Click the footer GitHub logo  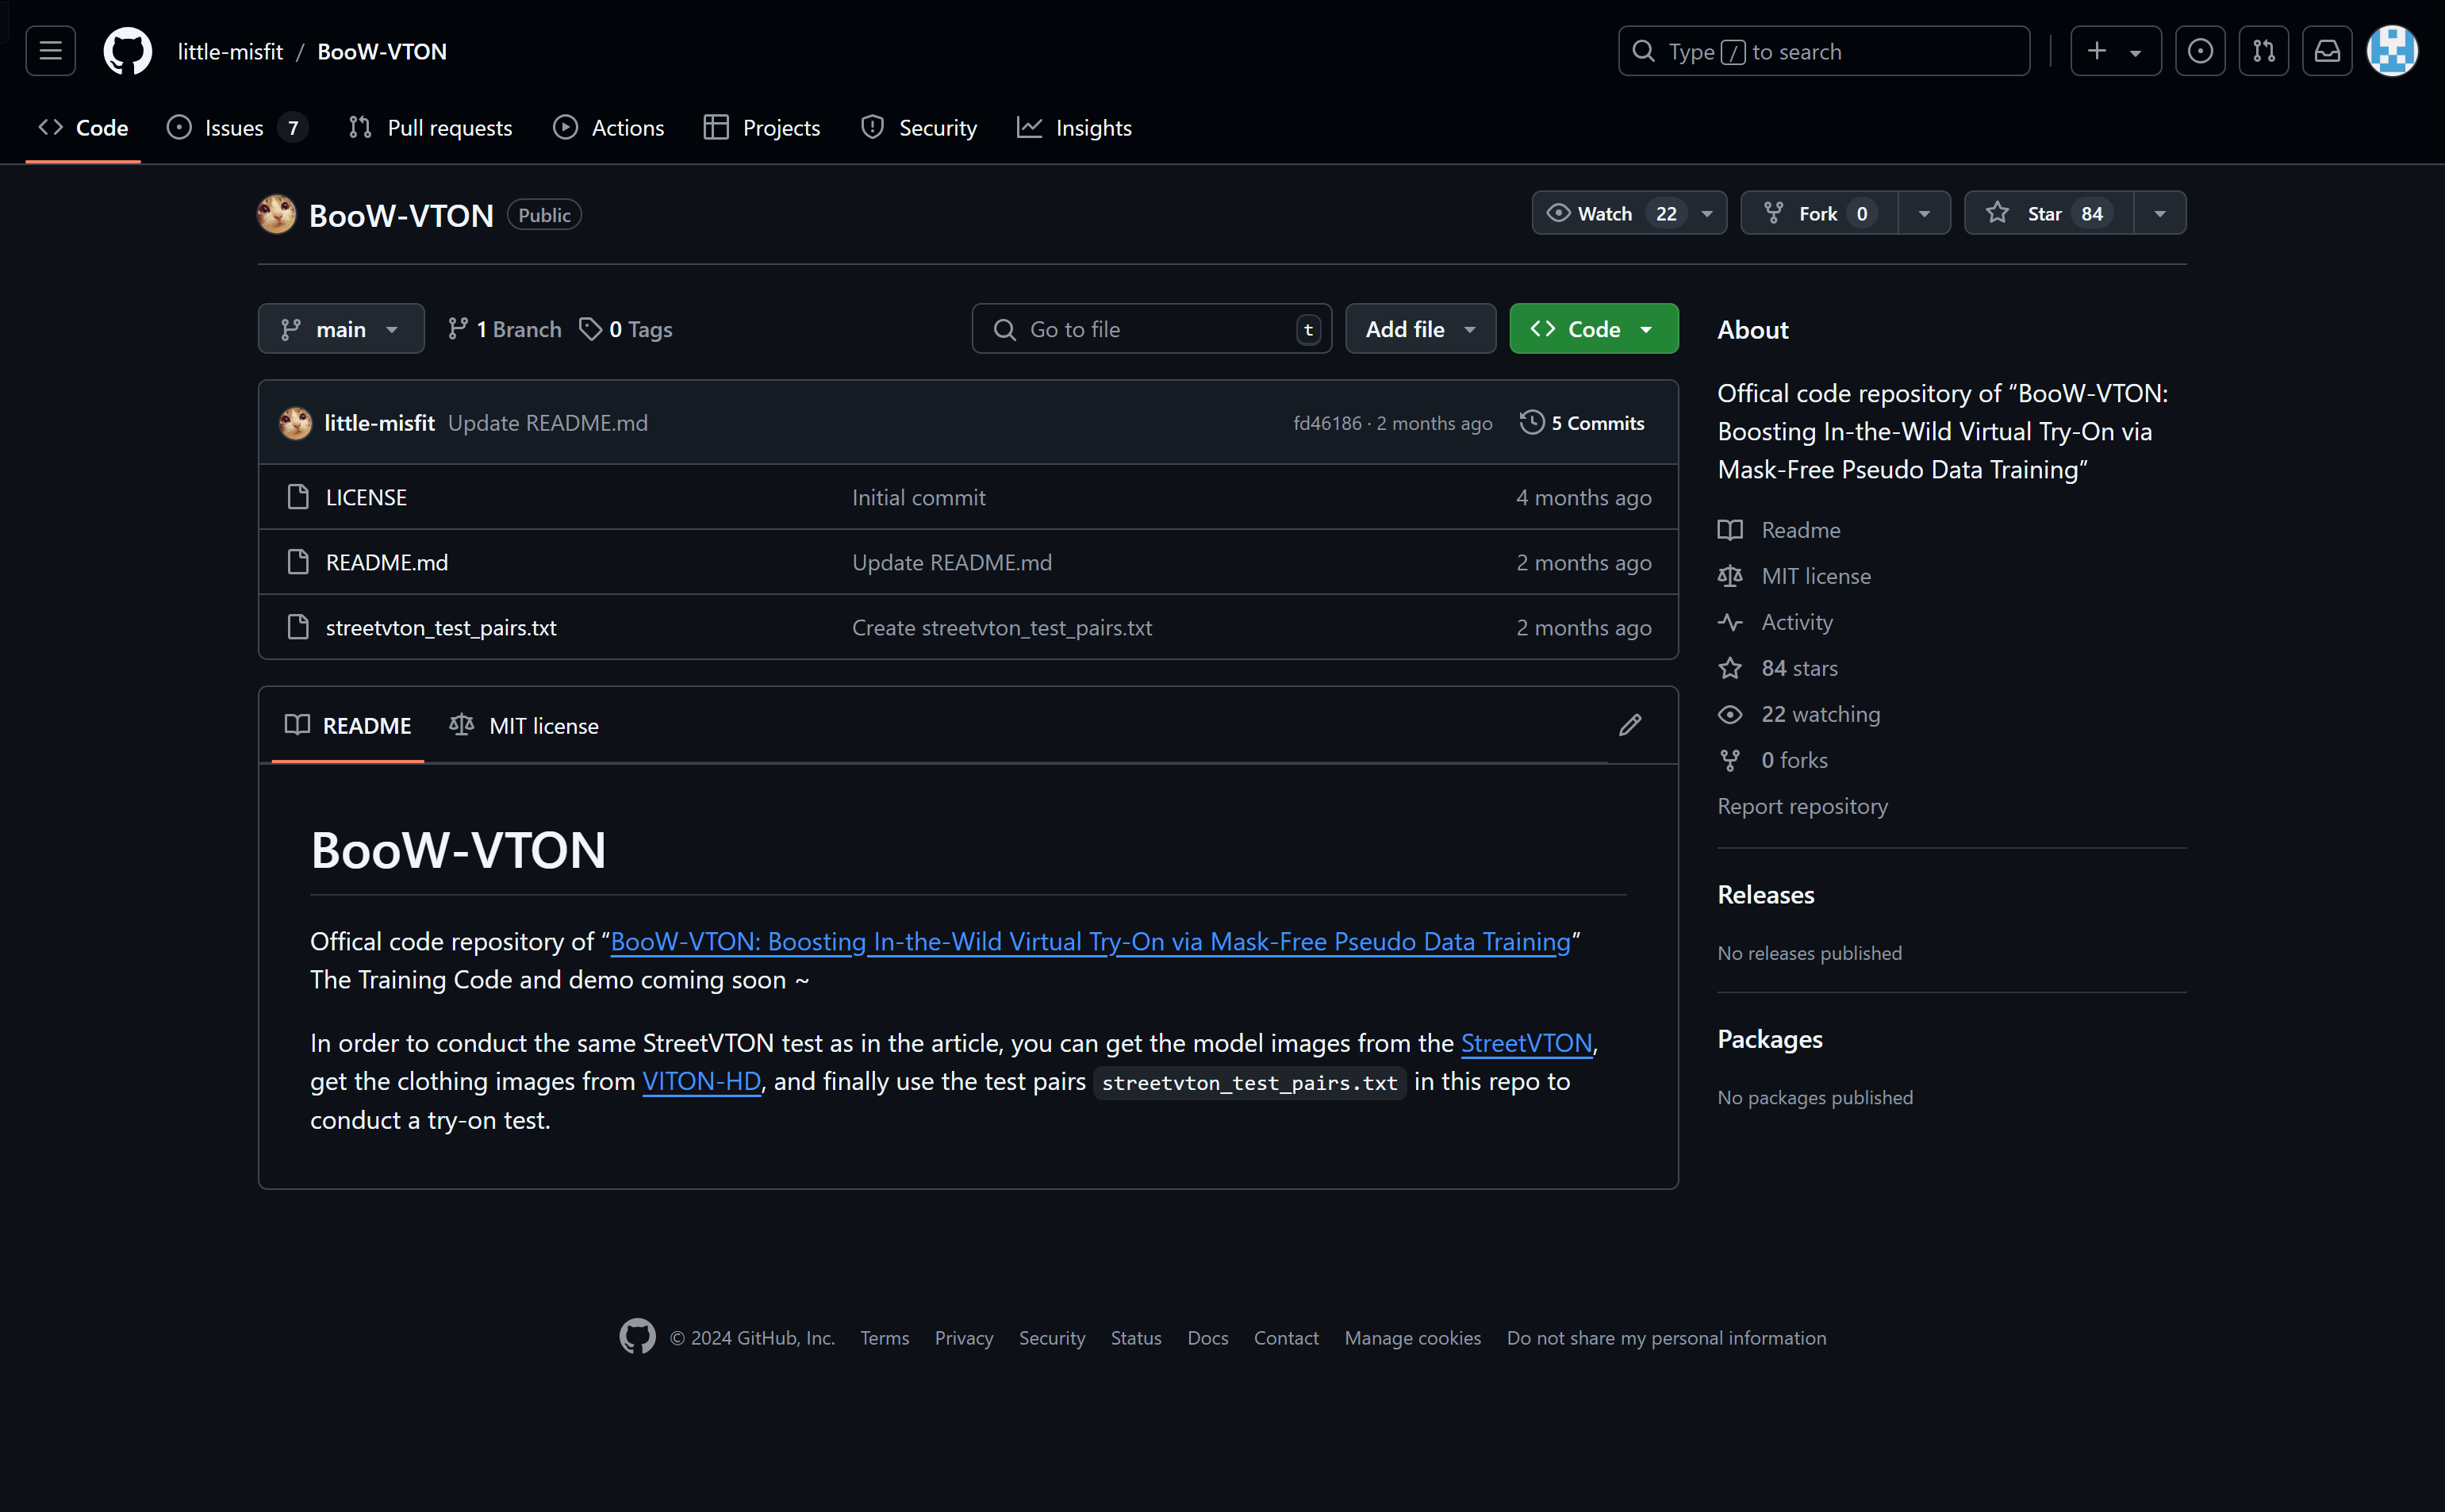(637, 1337)
